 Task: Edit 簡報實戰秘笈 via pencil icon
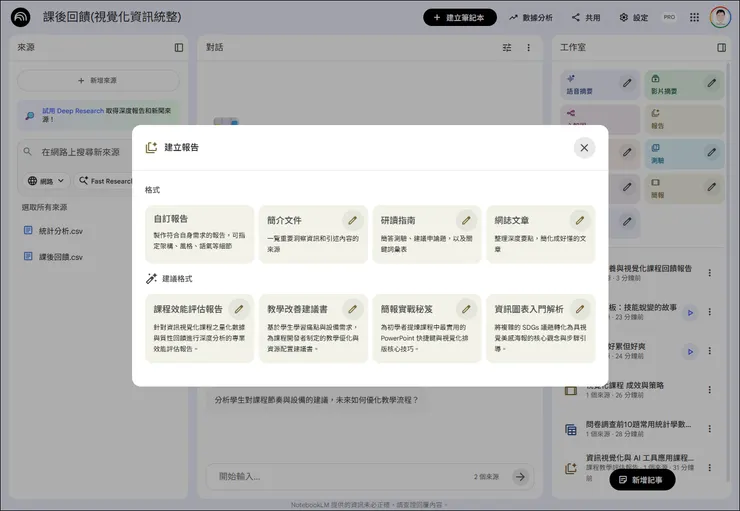466,309
